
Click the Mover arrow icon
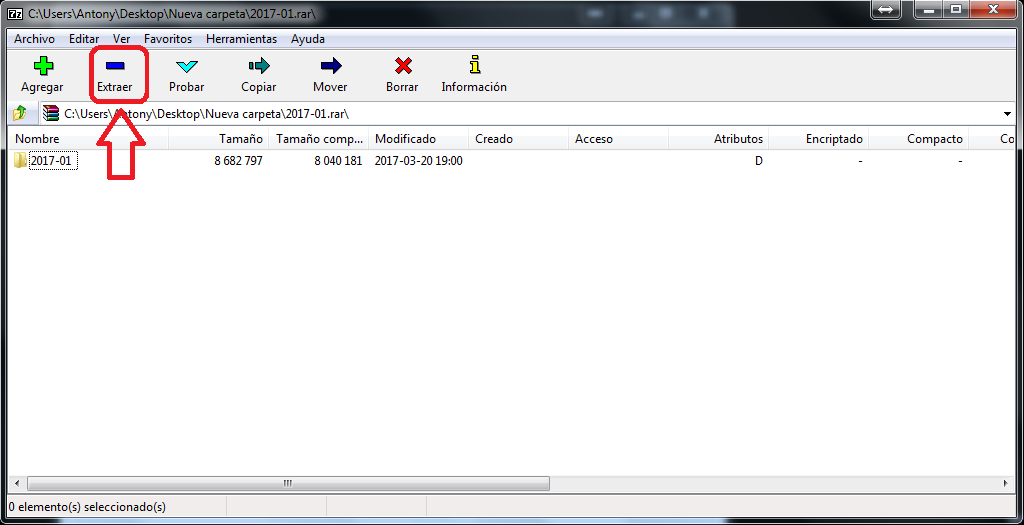[330, 65]
